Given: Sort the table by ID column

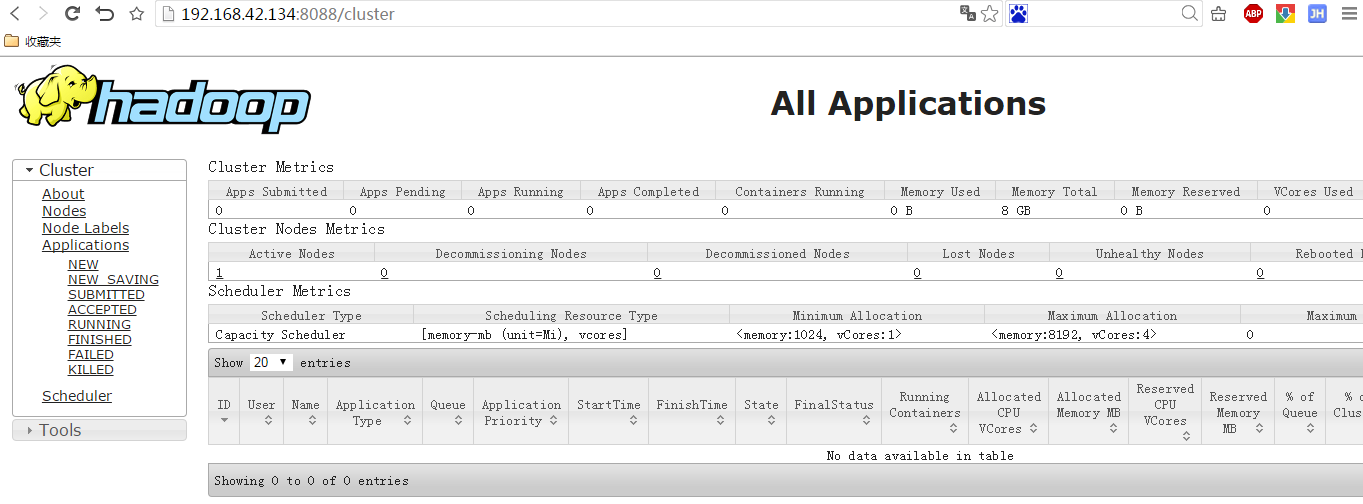Looking at the screenshot, I should click(x=224, y=412).
